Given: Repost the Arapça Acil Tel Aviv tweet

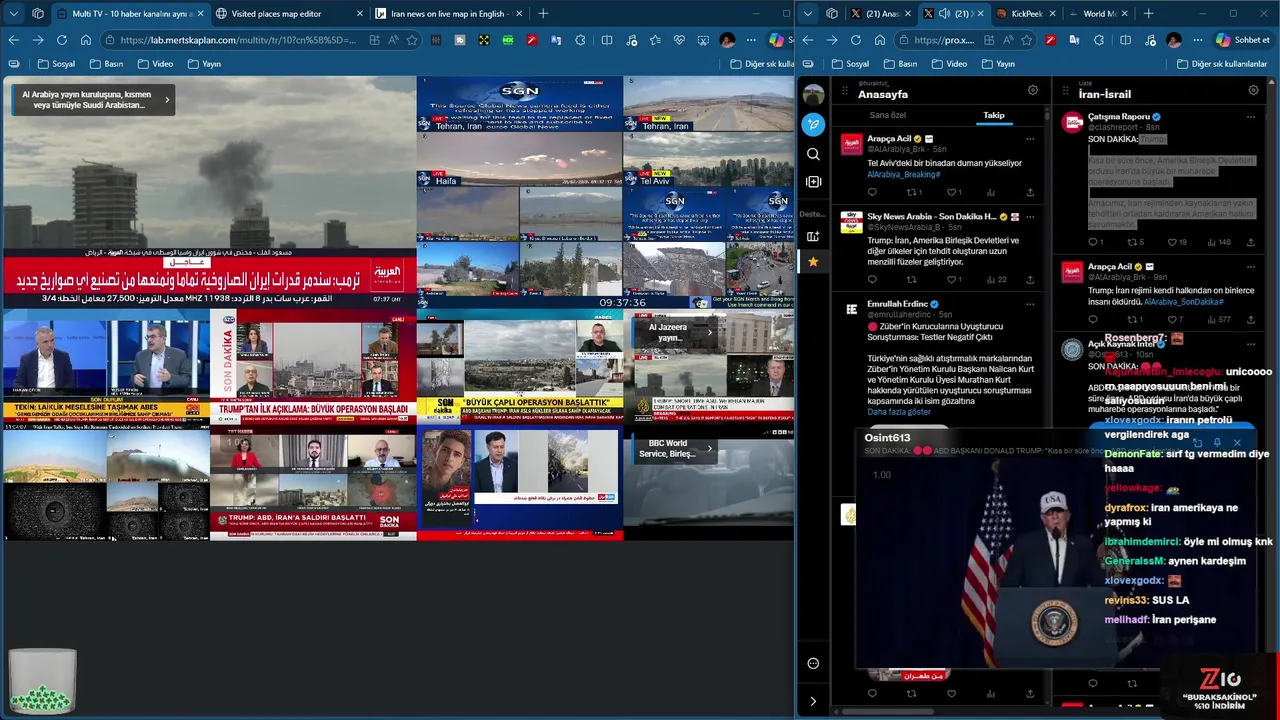Looking at the screenshot, I should coord(912,192).
